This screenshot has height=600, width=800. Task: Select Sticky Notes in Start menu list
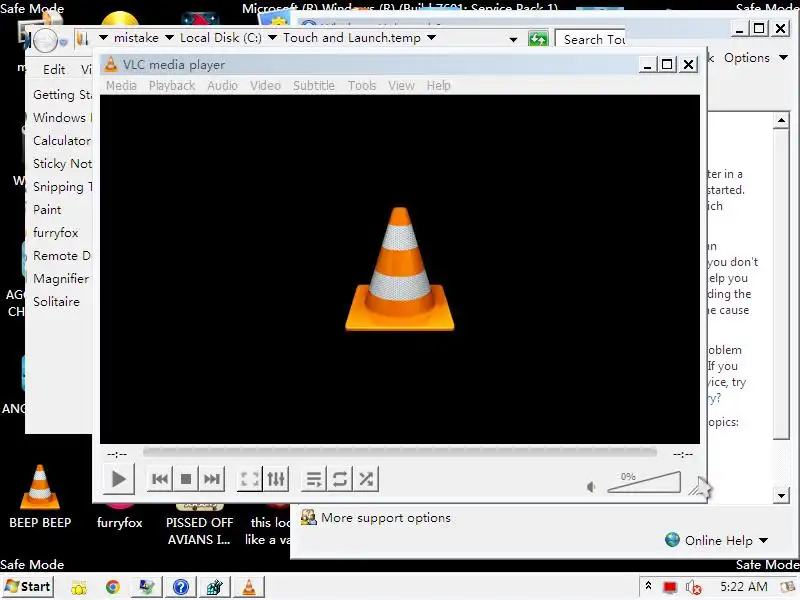pyautogui.click(x=60, y=164)
